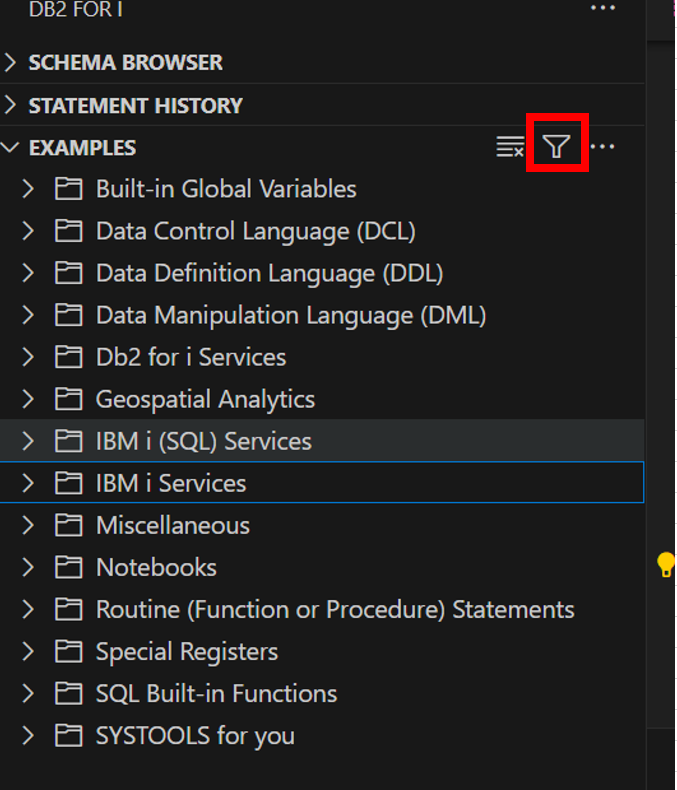Screen dimensions: 677x790
Task: Expand the Built-in Global Variables chevron
Action: click(x=28, y=189)
